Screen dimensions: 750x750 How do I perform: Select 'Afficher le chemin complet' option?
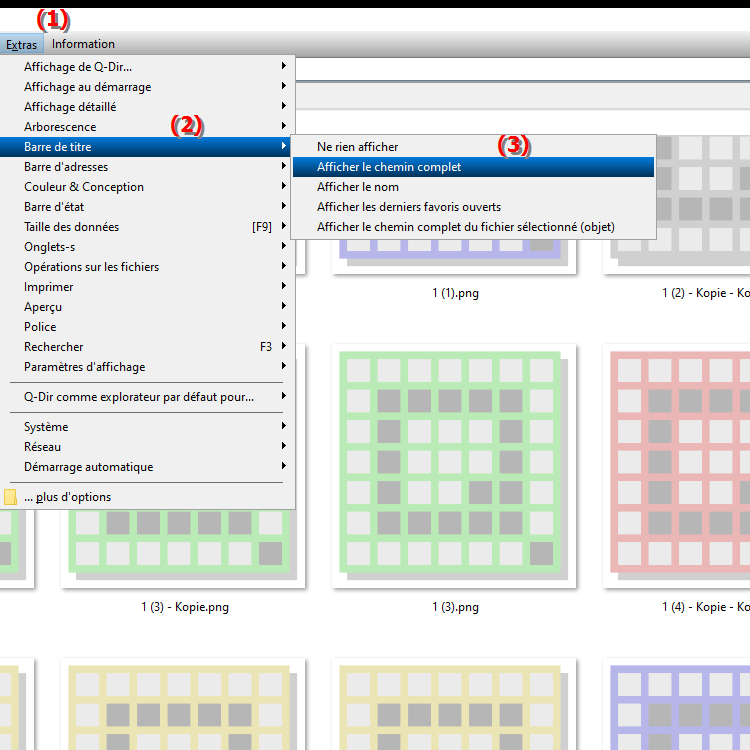click(x=473, y=167)
